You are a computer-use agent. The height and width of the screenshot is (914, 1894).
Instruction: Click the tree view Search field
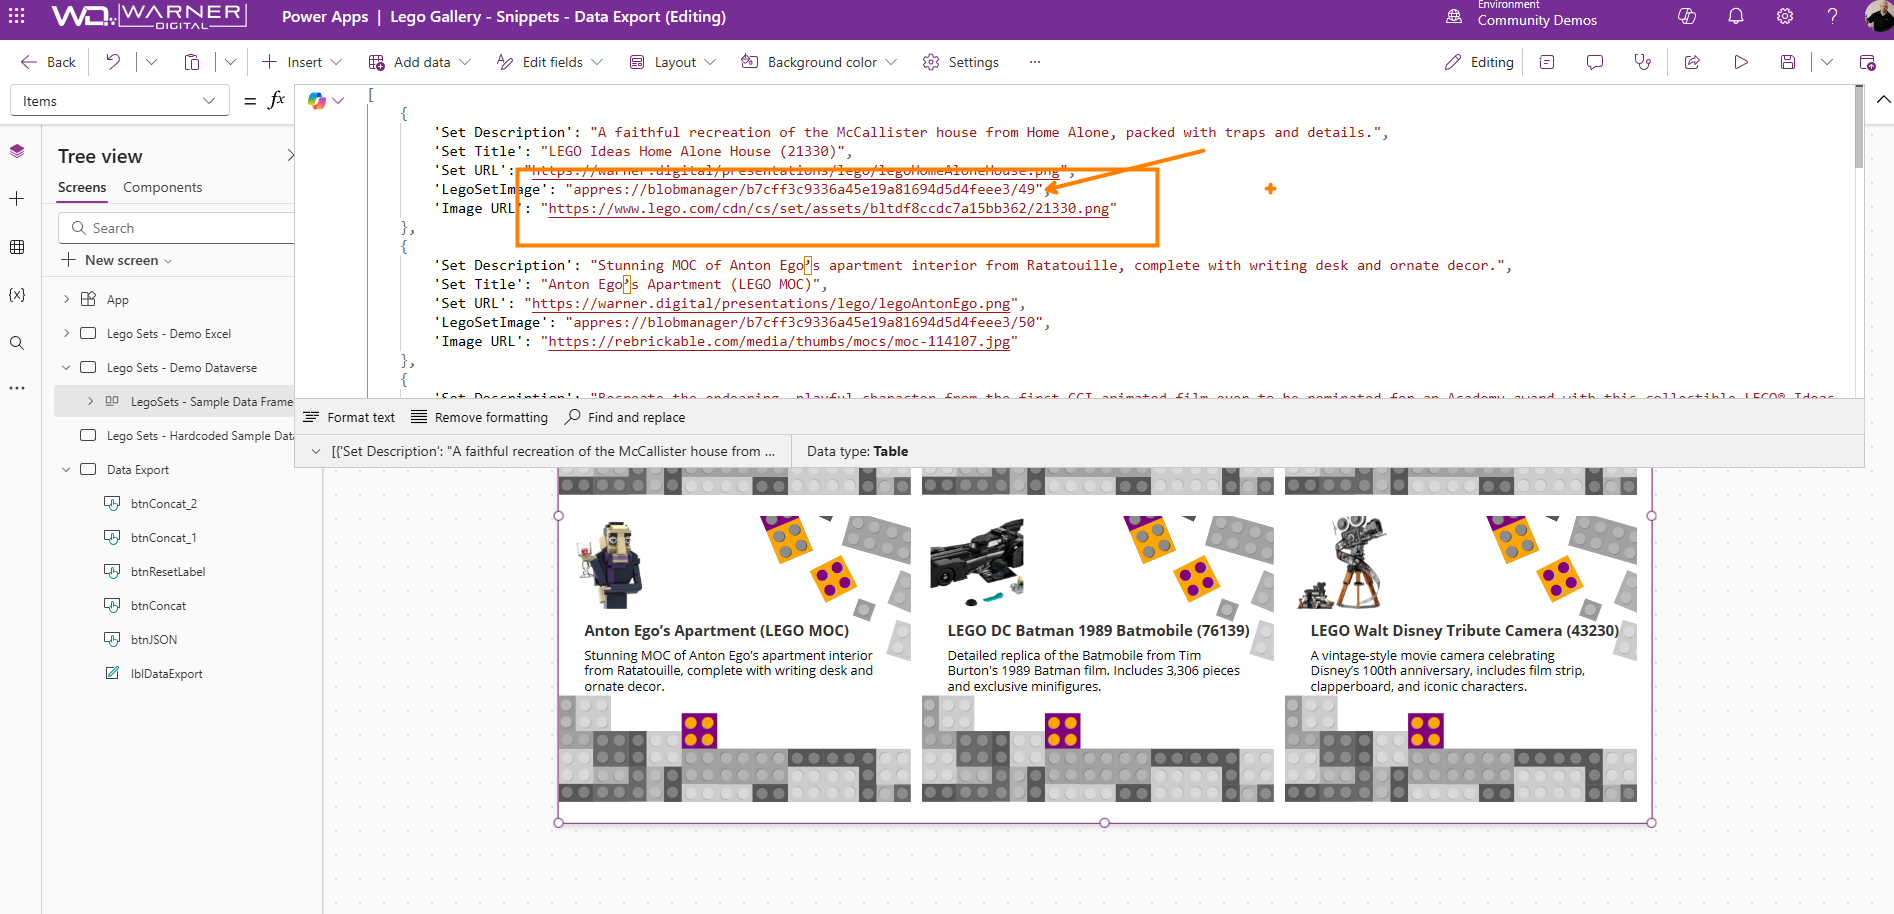tap(177, 228)
